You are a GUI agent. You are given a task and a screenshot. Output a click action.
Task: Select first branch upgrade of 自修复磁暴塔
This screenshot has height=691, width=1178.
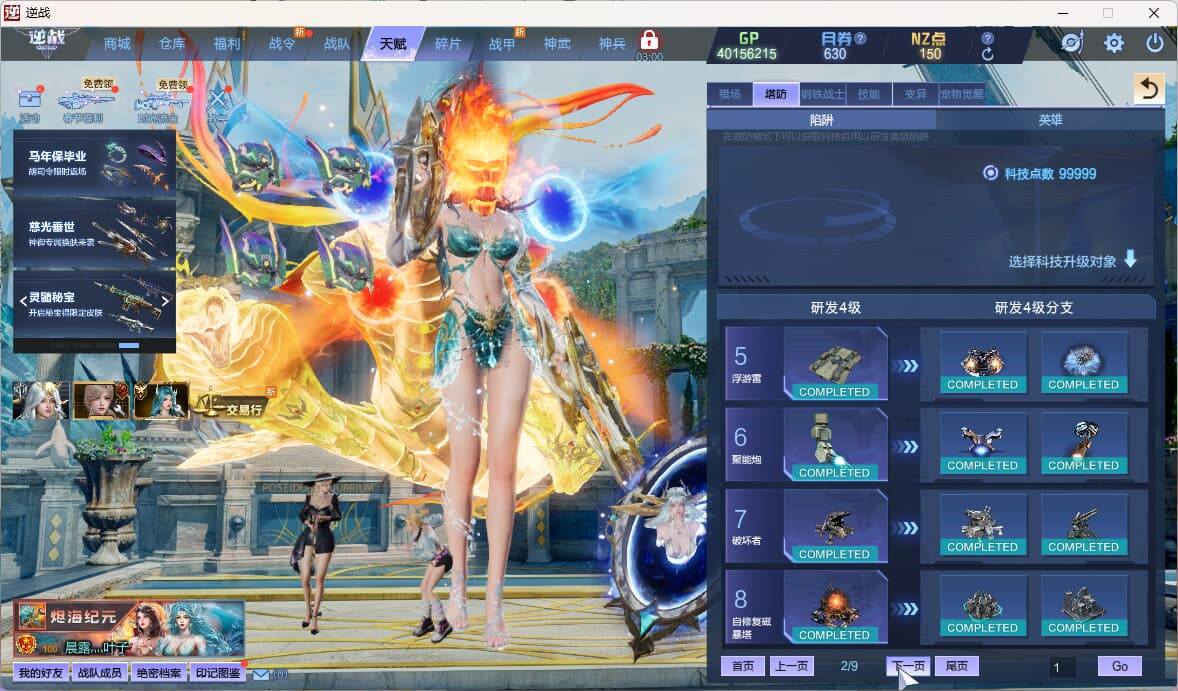coord(982,605)
